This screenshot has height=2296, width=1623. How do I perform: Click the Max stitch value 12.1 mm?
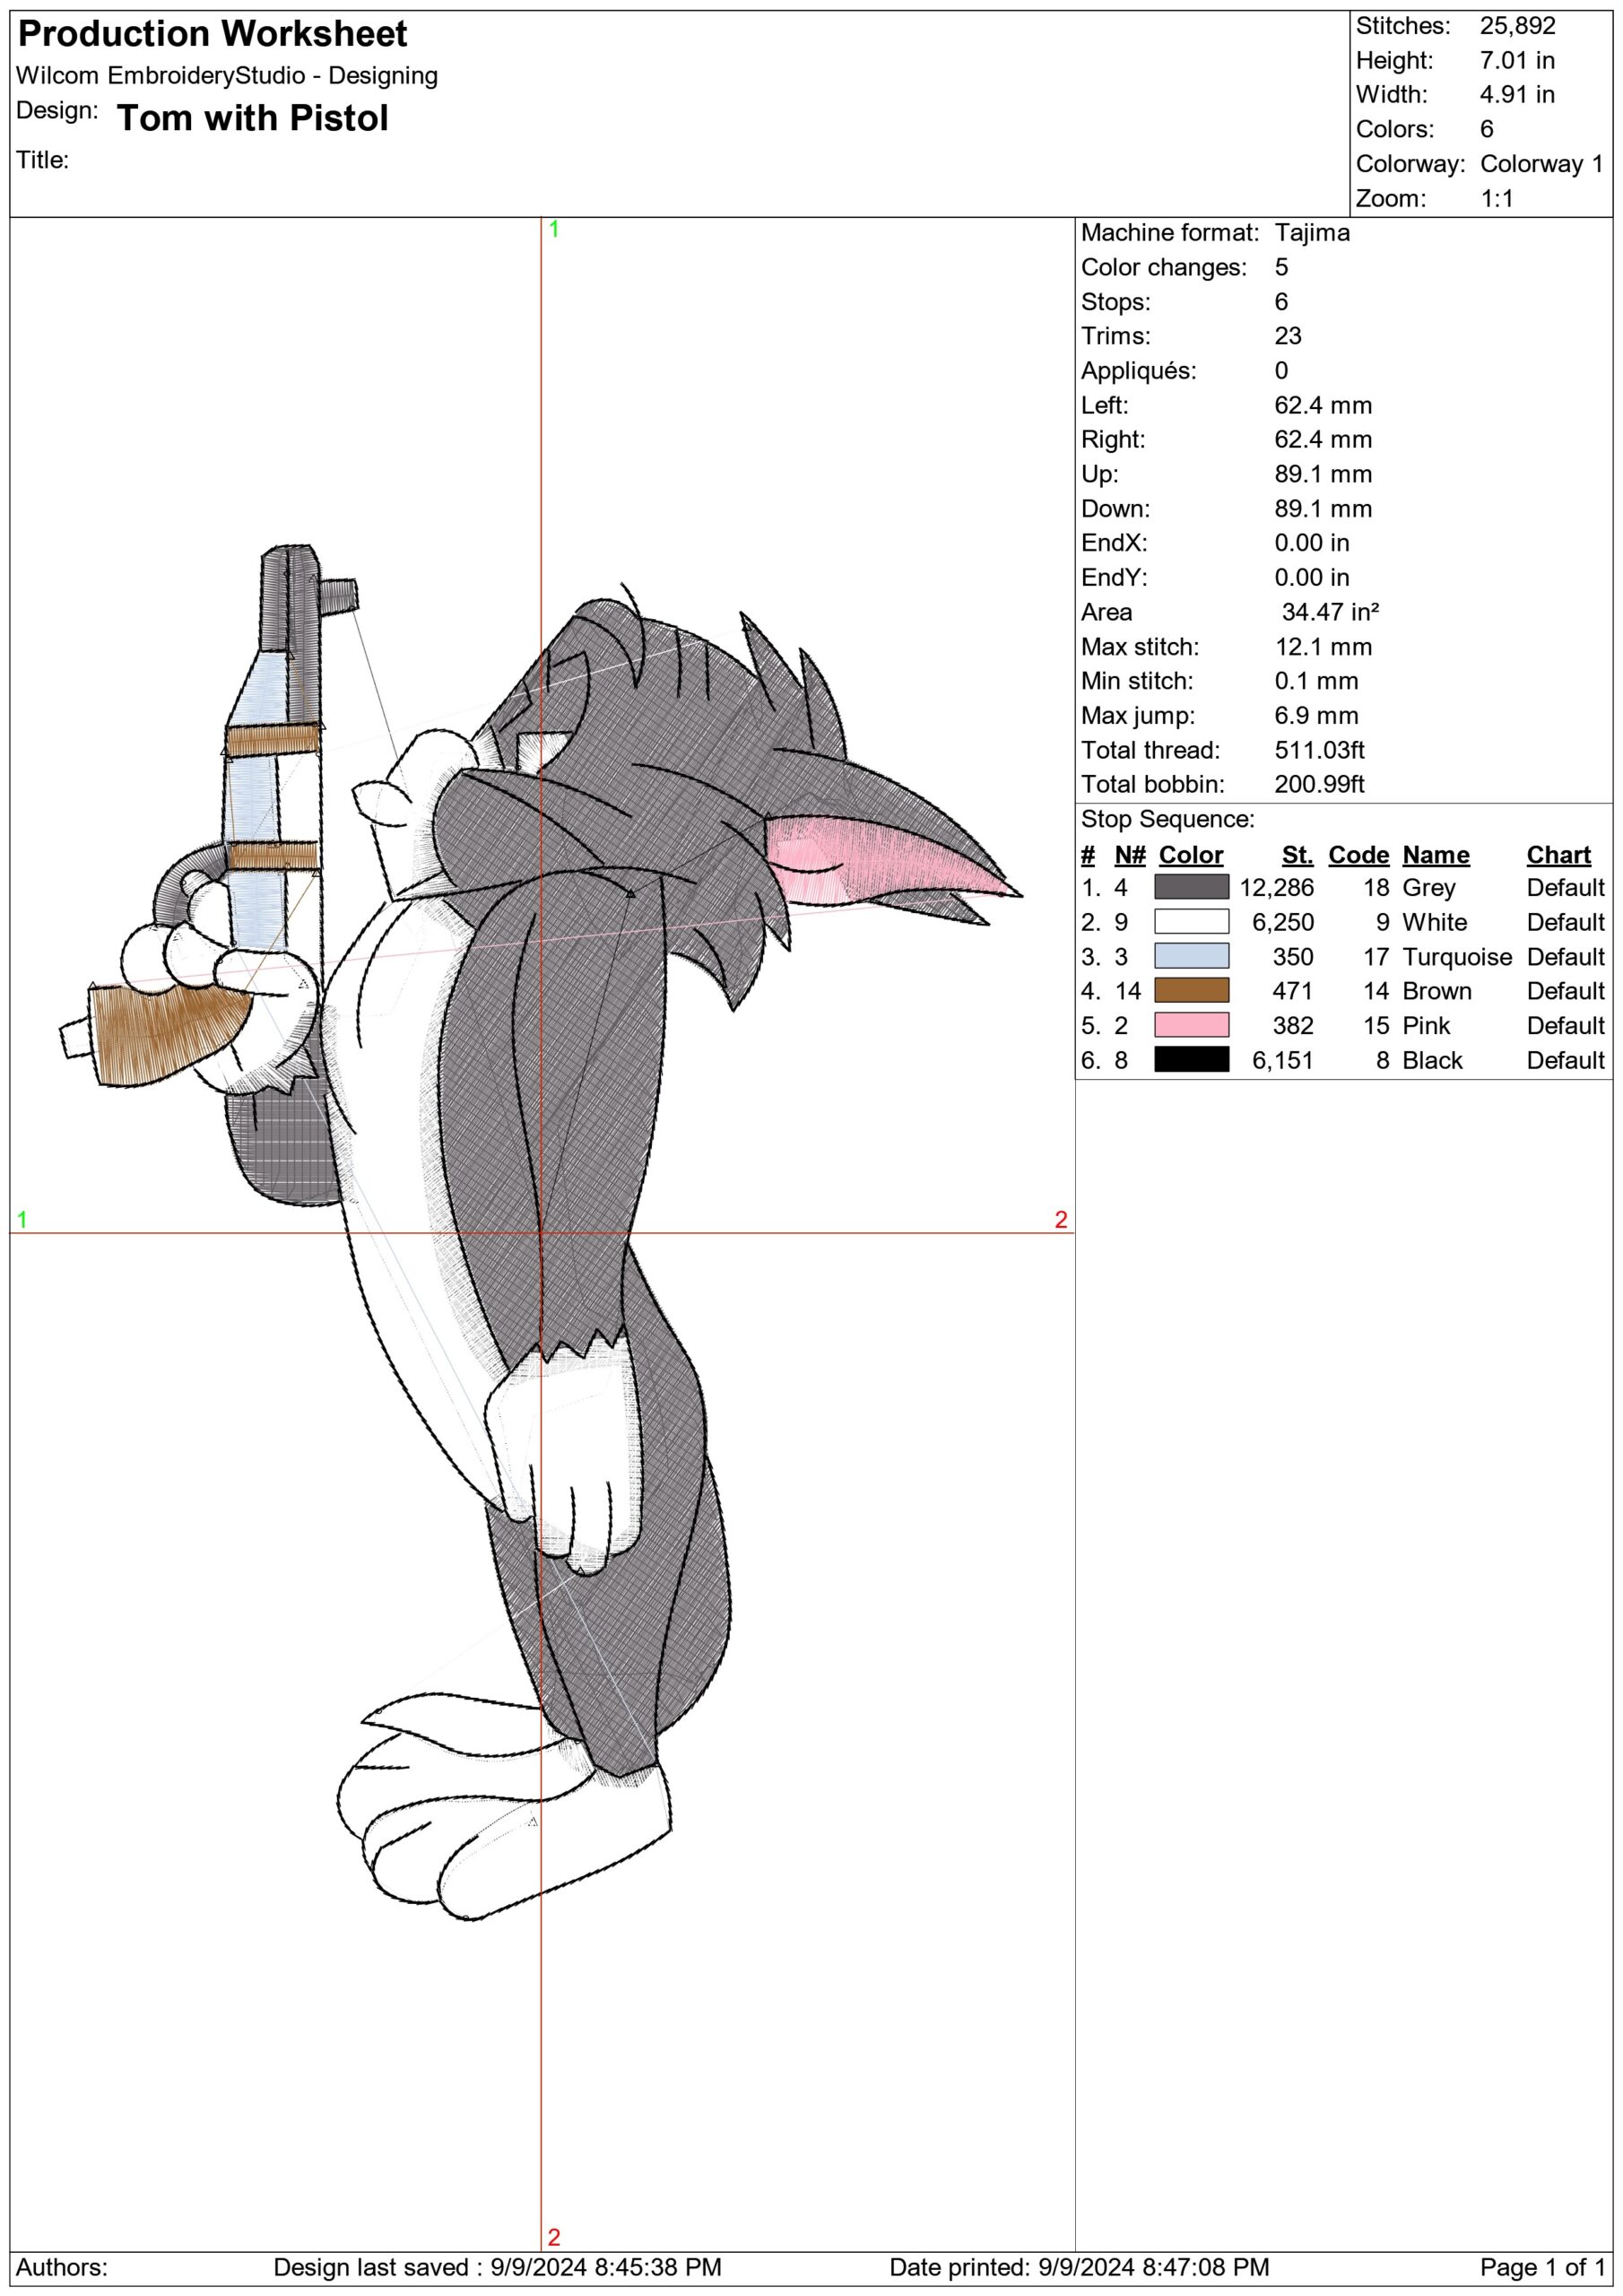tap(1323, 647)
